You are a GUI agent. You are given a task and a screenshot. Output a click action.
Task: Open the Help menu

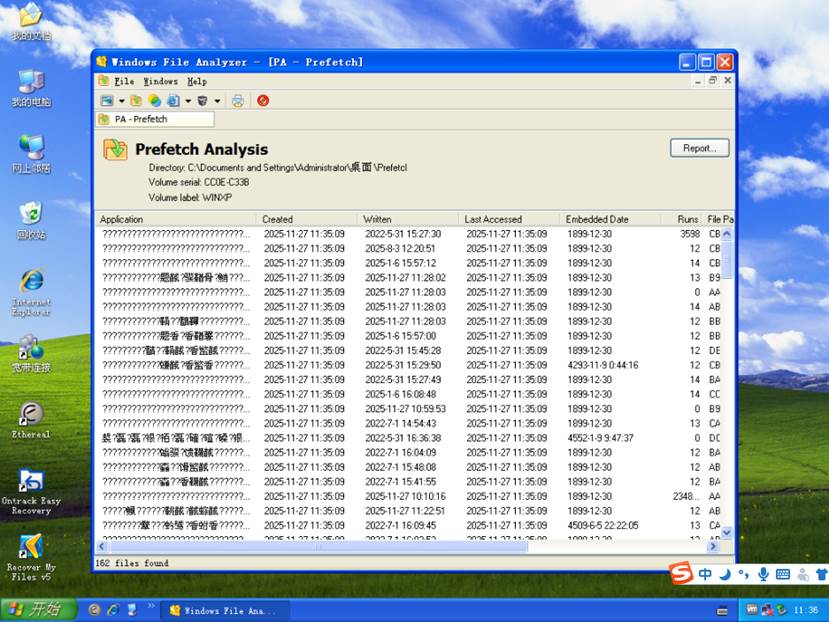[x=197, y=81]
